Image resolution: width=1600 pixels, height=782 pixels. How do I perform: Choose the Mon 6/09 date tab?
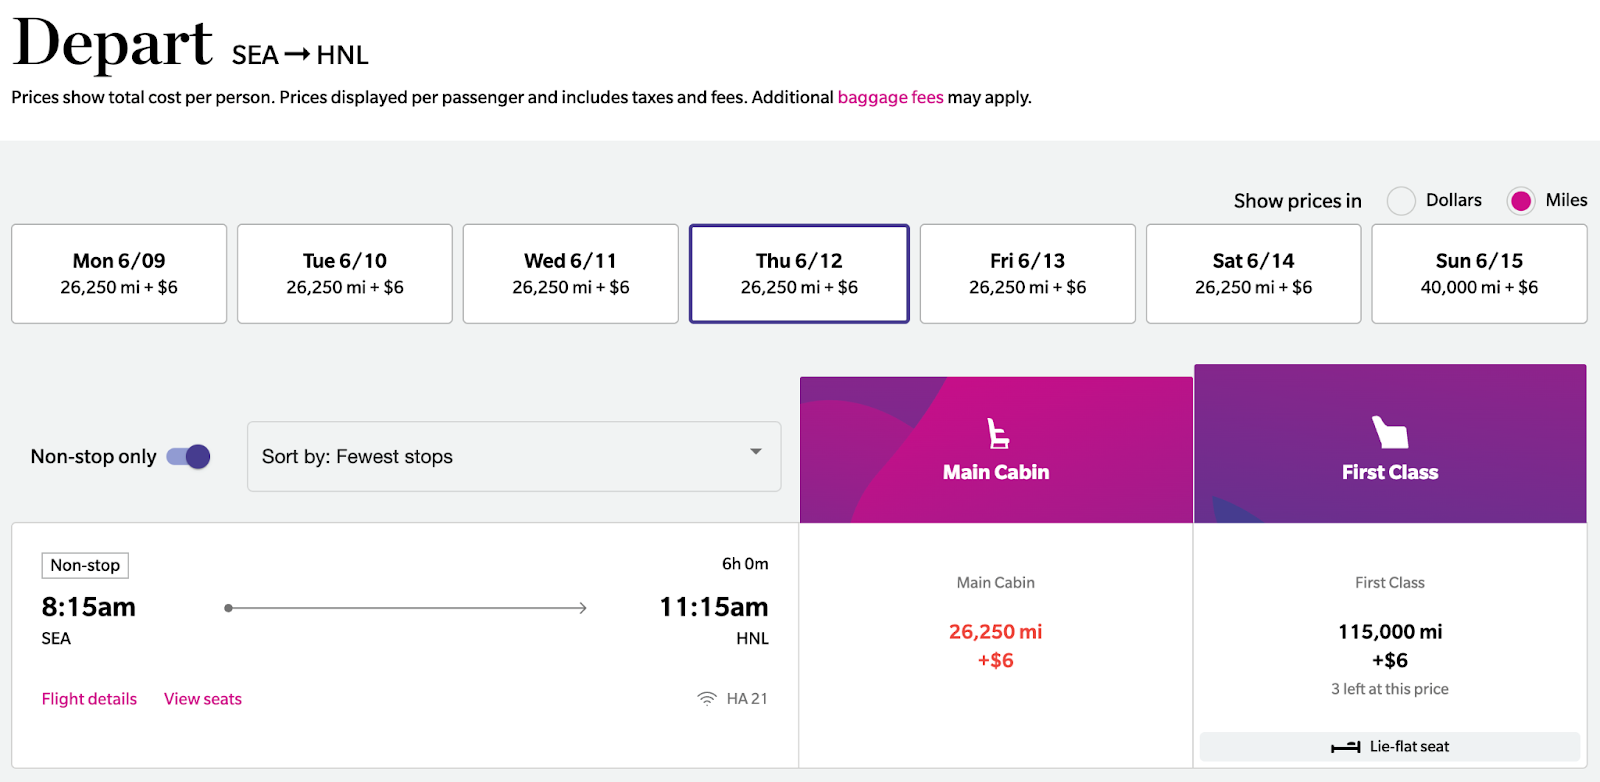(x=119, y=274)
